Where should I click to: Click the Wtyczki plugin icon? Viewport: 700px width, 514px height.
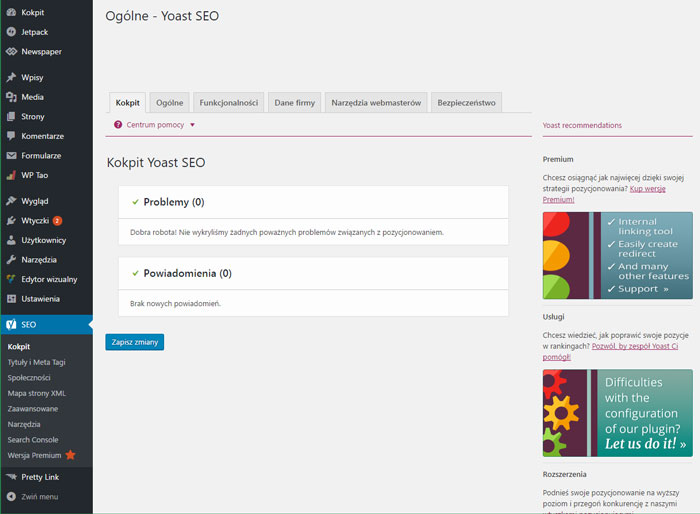[x=11, y=221]
